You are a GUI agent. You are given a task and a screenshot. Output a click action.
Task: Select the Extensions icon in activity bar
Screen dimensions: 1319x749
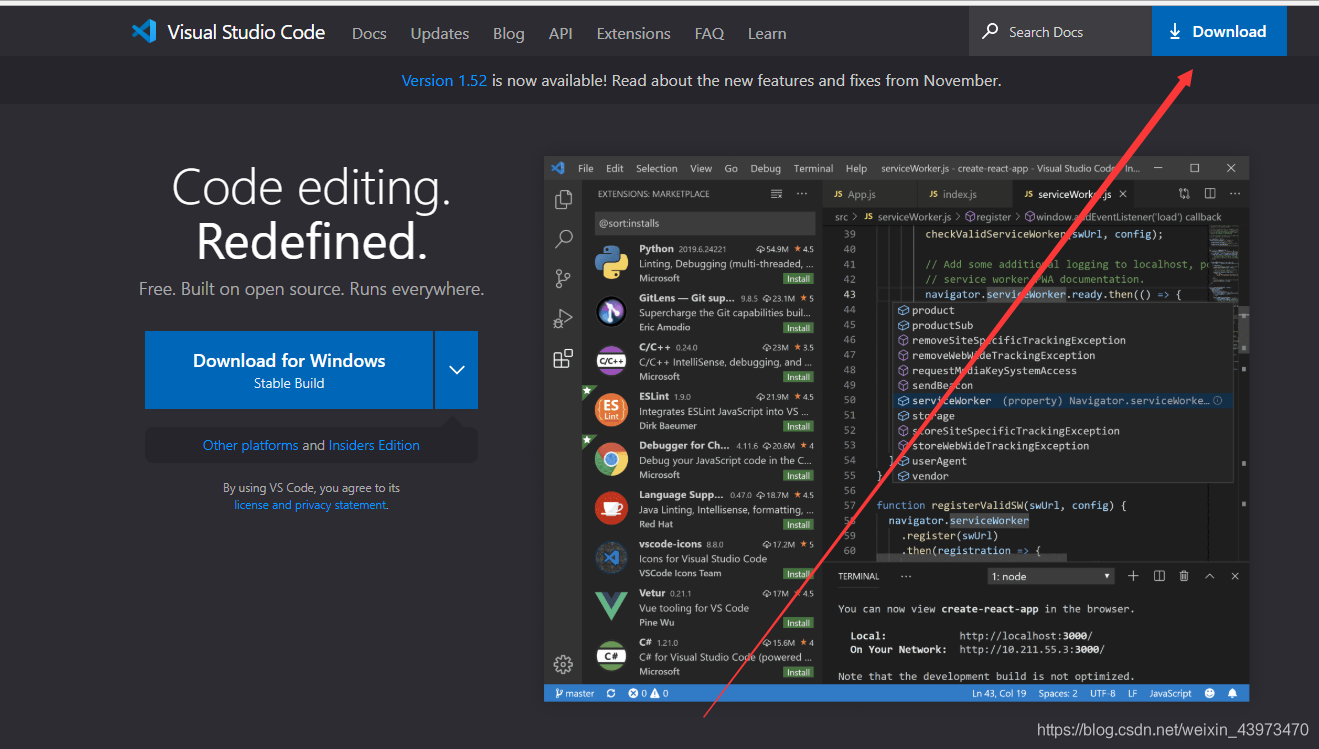(564, 359)
